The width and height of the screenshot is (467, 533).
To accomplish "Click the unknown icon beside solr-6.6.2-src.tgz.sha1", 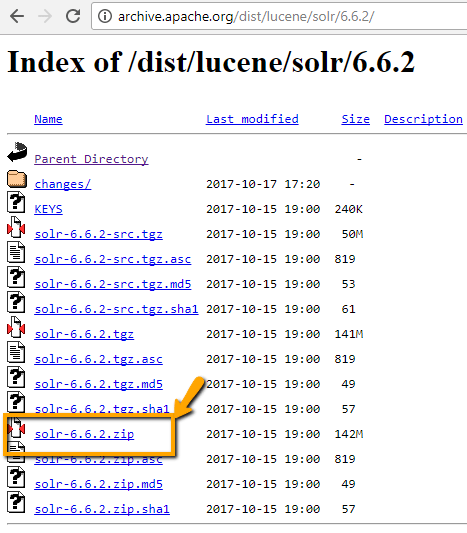I will click(x=16, y=302).
